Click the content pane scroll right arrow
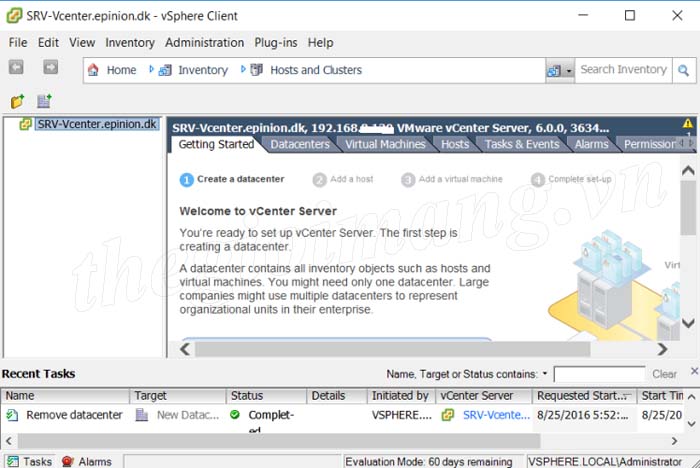700x468 pixels. click(662, 349)
